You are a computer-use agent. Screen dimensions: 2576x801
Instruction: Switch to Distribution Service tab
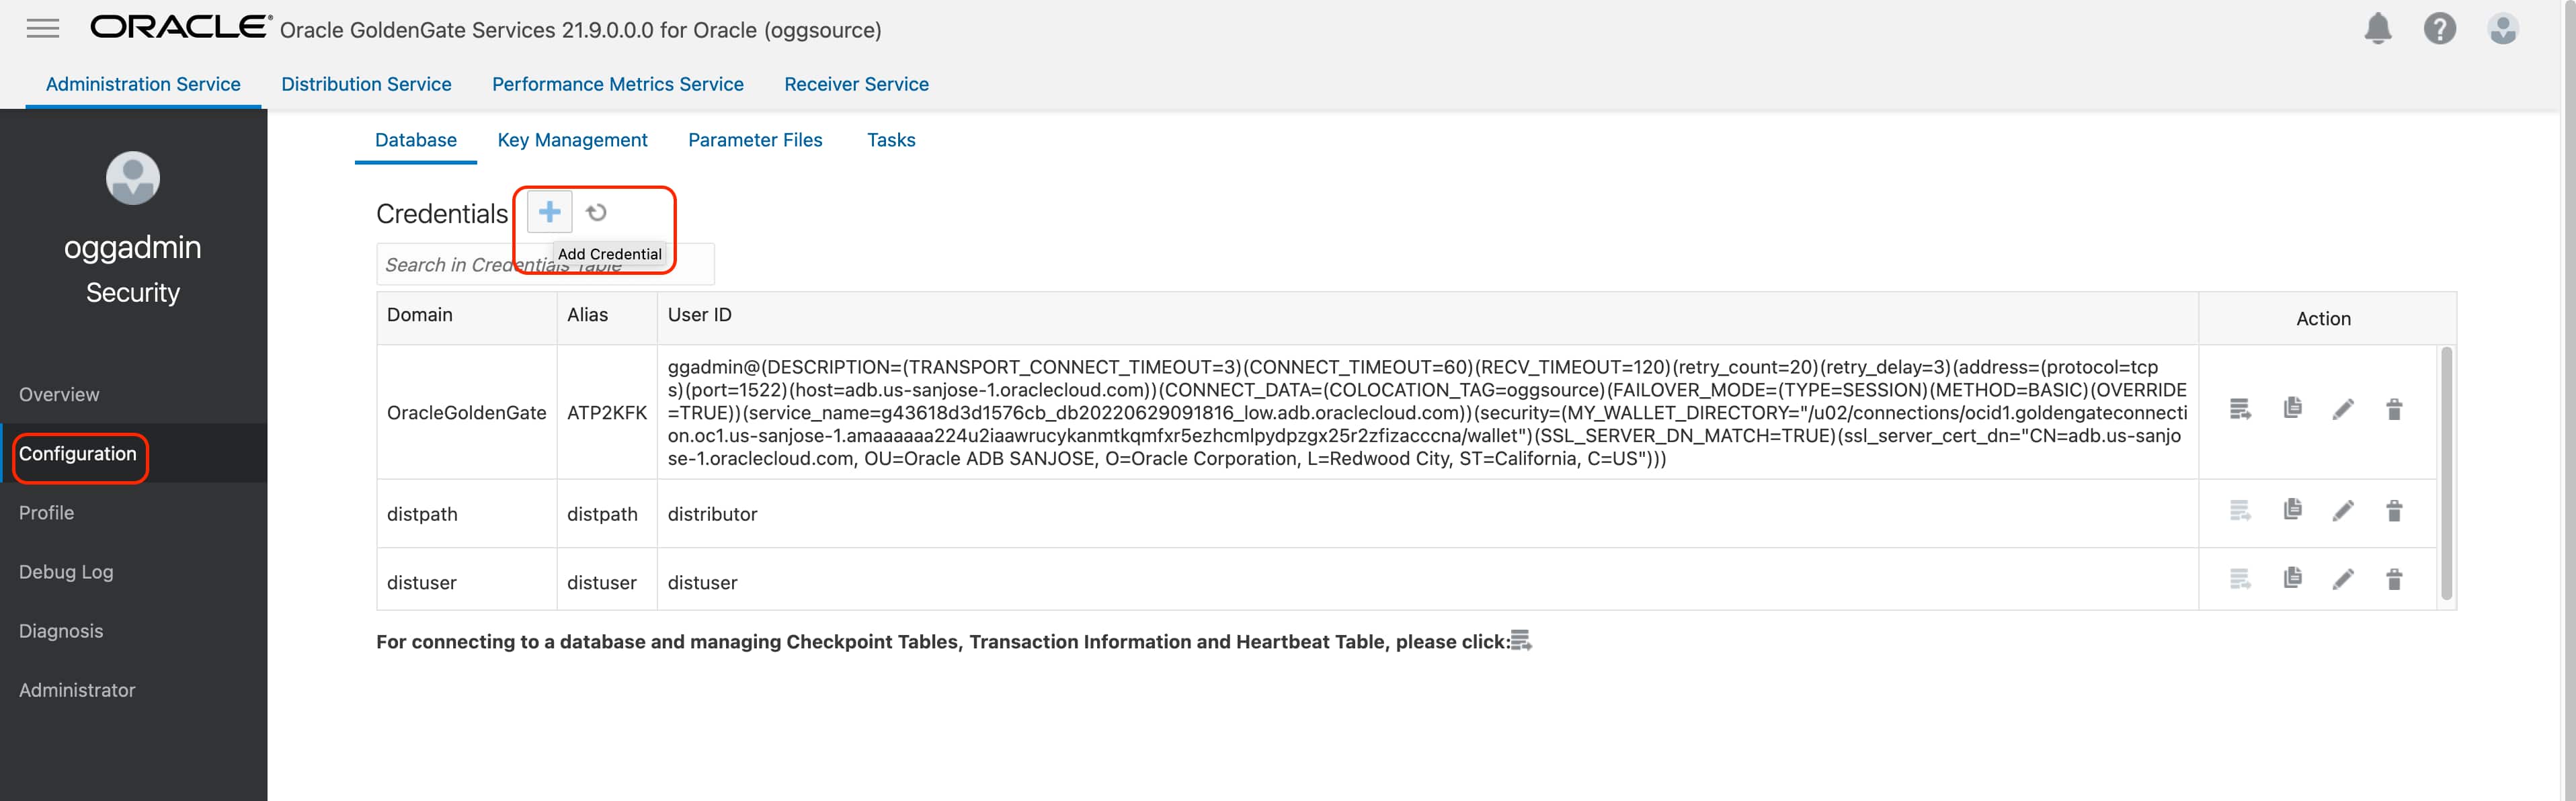(x=366, y=84)
